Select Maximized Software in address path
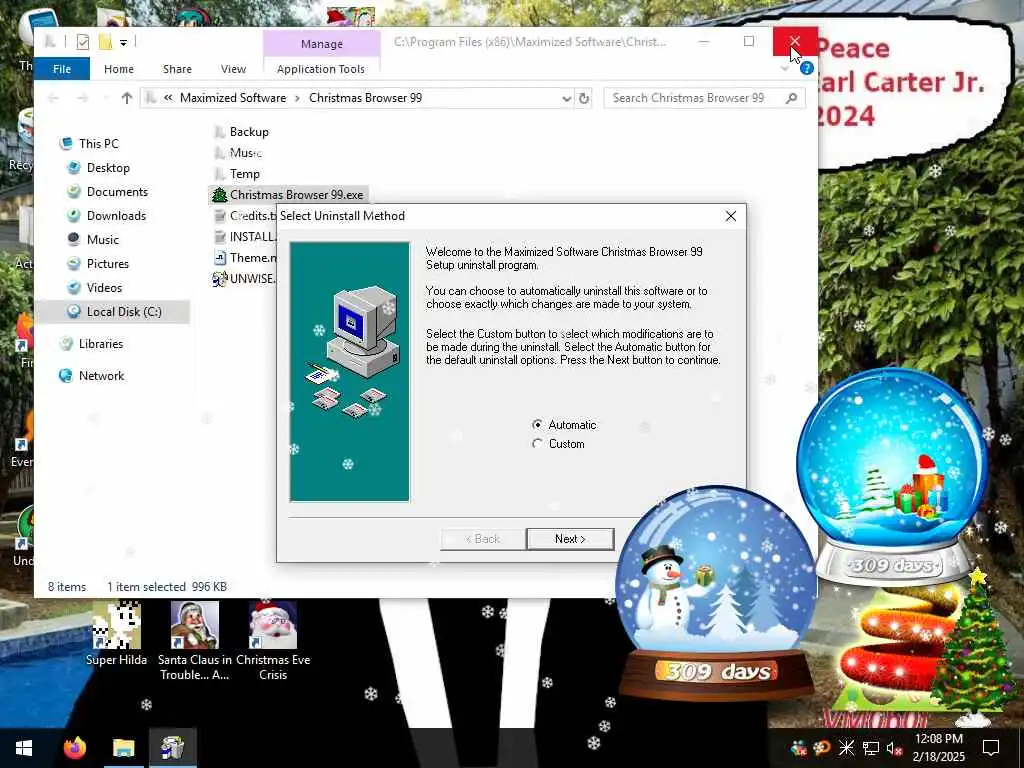Image resolution: width=1024 pixels, height=768 pixels. pos(232,98)
